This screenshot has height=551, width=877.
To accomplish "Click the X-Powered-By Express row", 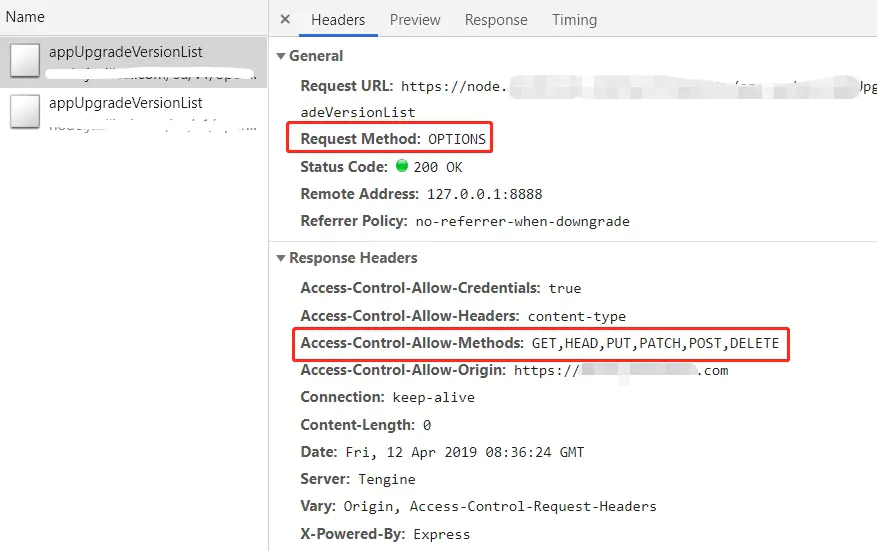I will (x=385, y=534).
